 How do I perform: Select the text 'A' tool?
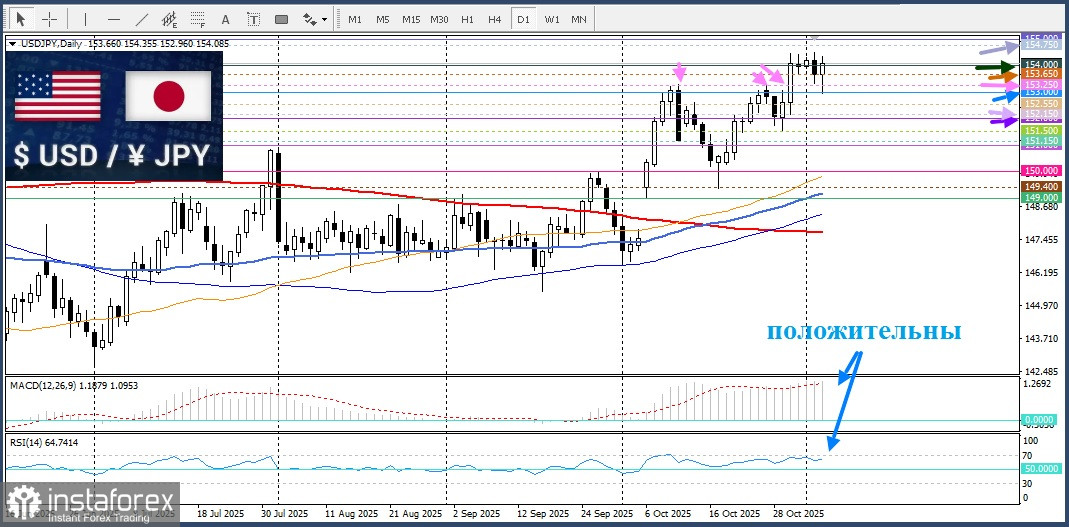pyautogui.click(x=225, y=19)
